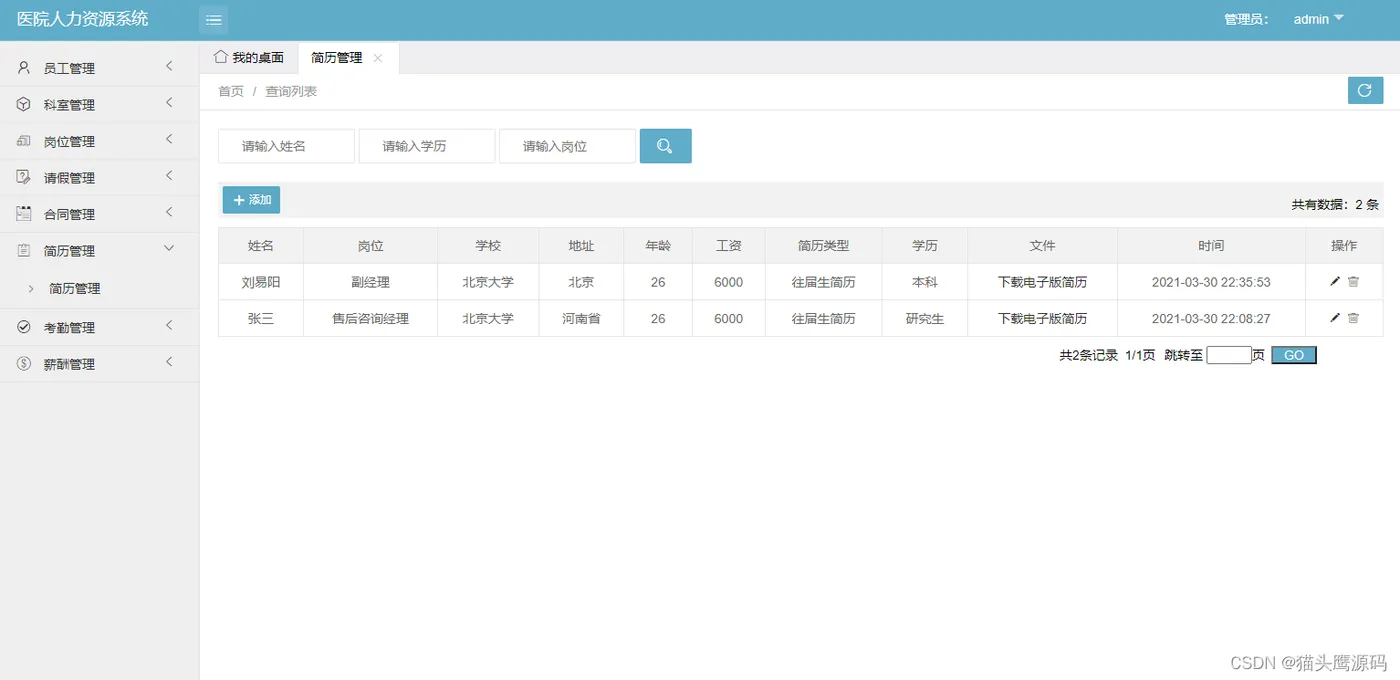Close the 简历管理 tab
Screen dimensions: 1400x680
pos(377,58)
